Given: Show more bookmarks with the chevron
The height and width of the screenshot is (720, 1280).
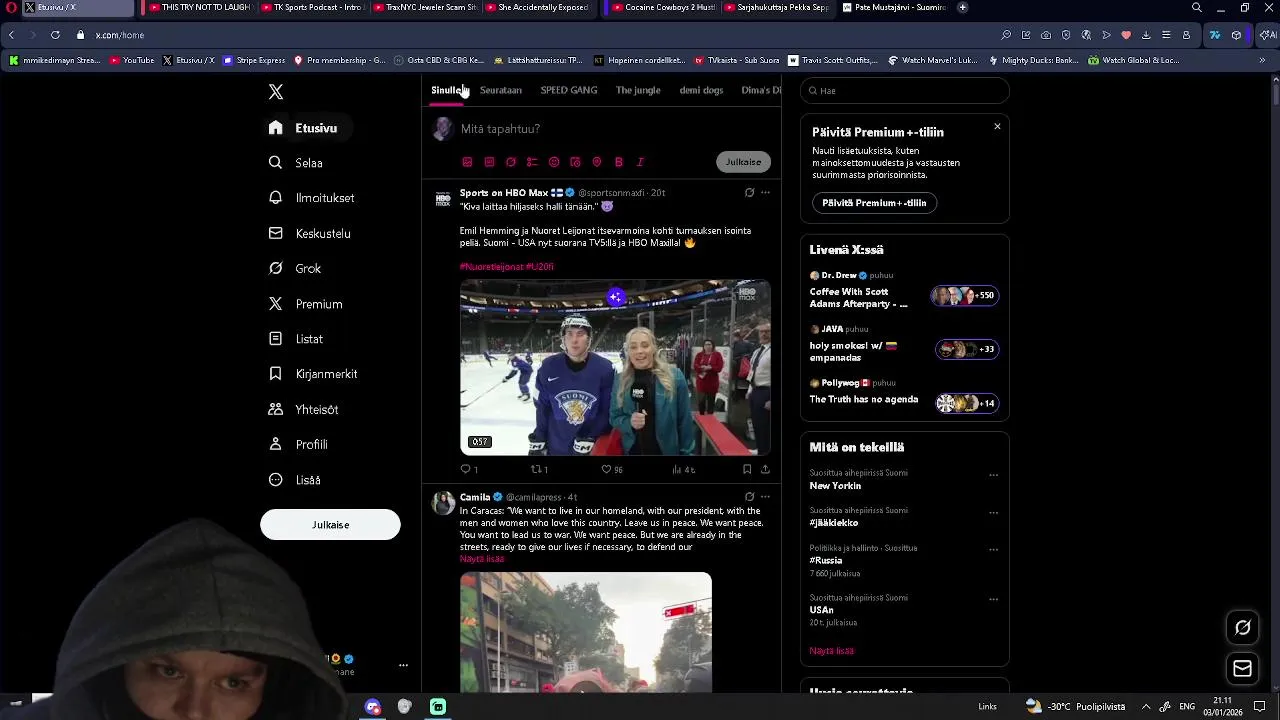Looking at the screenshot, I should coord(1262,60).
